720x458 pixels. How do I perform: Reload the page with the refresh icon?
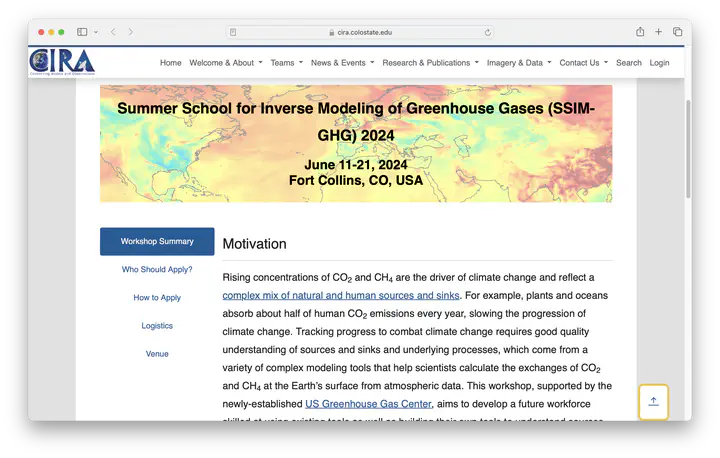click(x=488, y=32)
